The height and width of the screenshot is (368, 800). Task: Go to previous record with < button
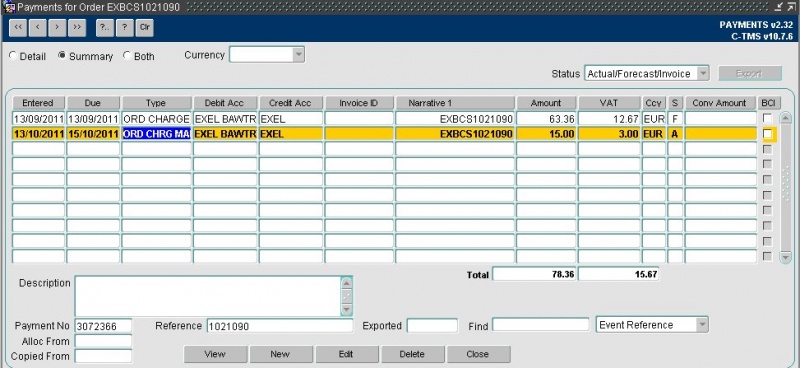38,28
